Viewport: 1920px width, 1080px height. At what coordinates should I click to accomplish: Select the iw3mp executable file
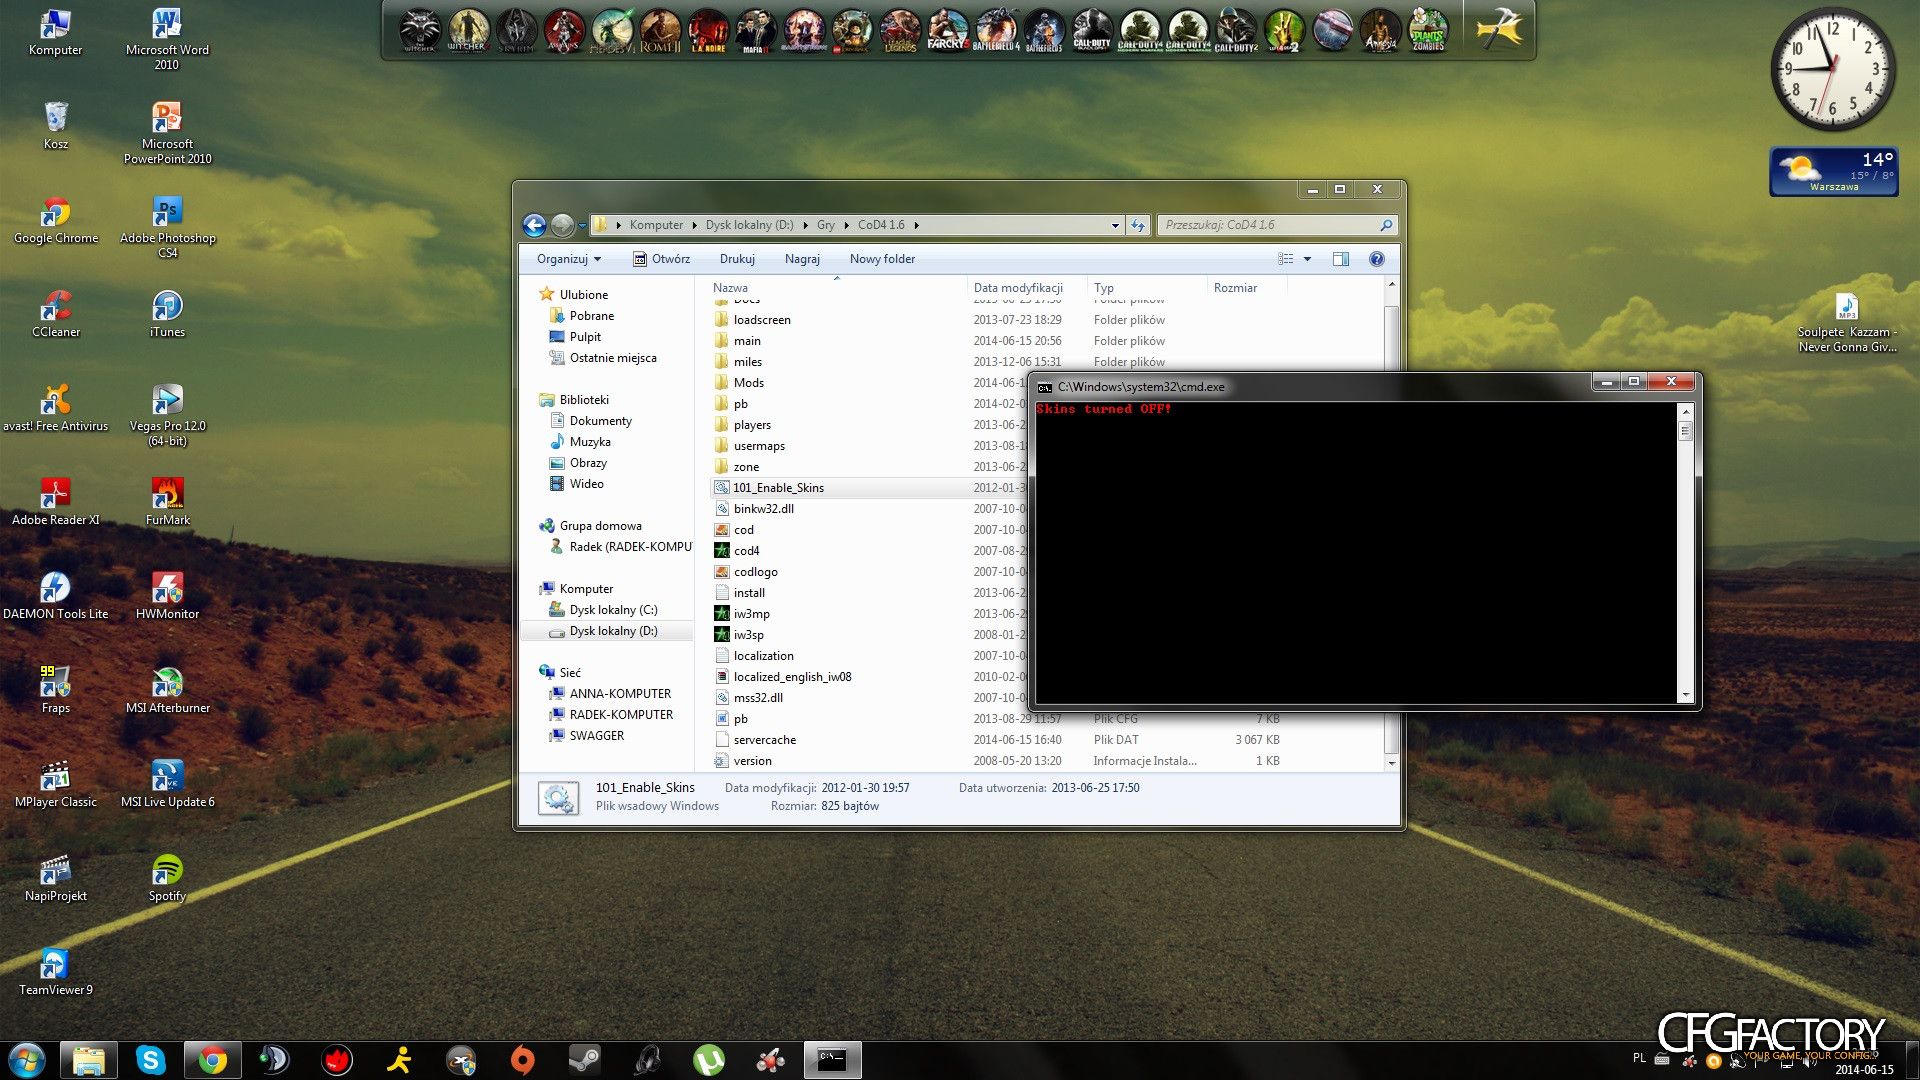(751, 614)
